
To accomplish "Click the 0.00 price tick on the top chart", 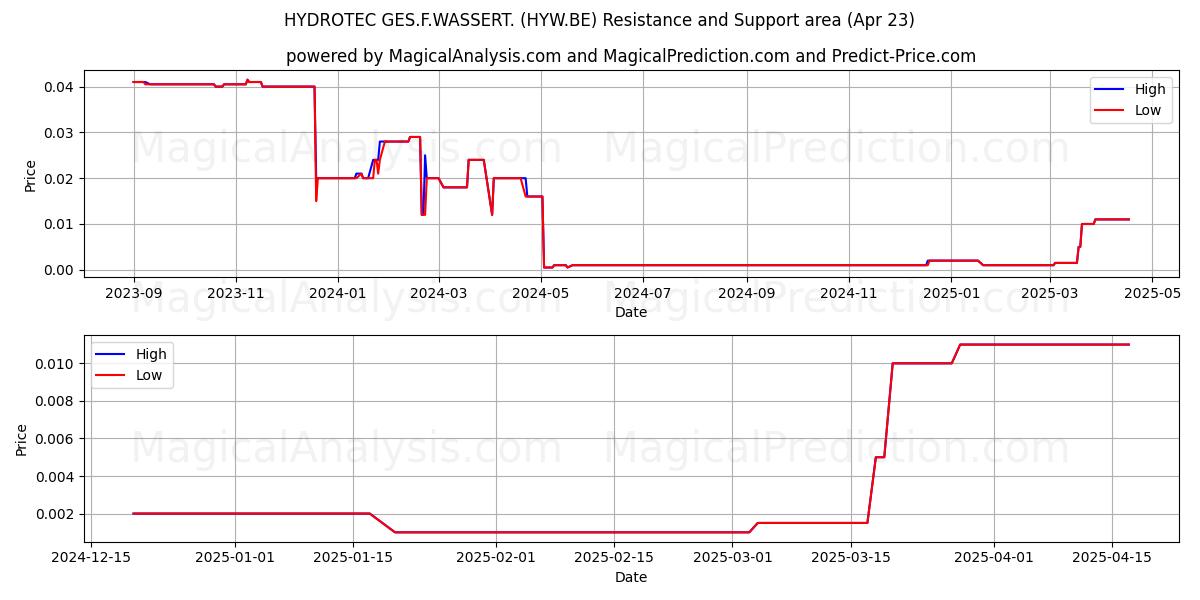I will click(x=58, y=270).
